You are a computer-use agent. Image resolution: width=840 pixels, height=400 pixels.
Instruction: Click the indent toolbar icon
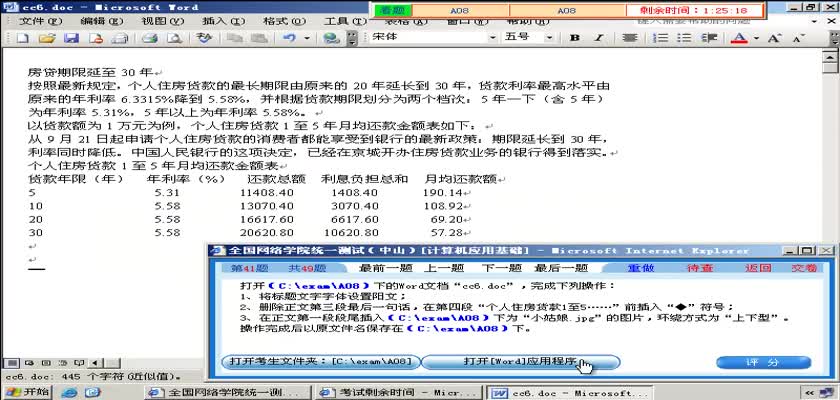[x=709, y=38]
